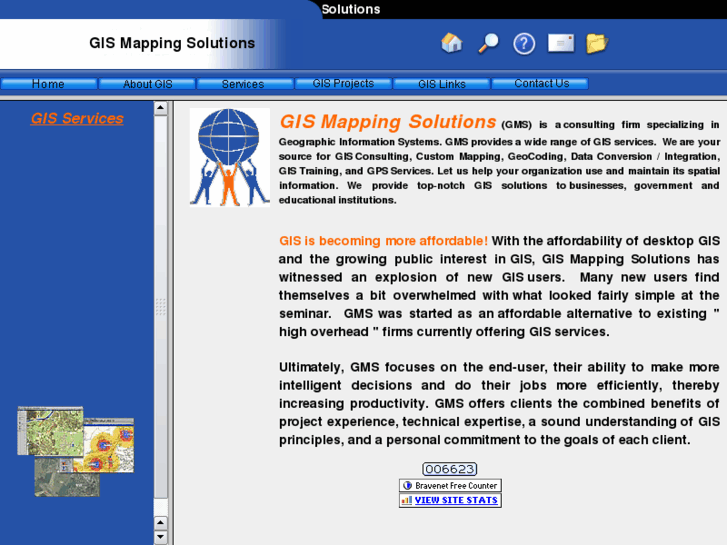Open search with the magnifying glass icon

pyautogui.click(x=488, y=44)
